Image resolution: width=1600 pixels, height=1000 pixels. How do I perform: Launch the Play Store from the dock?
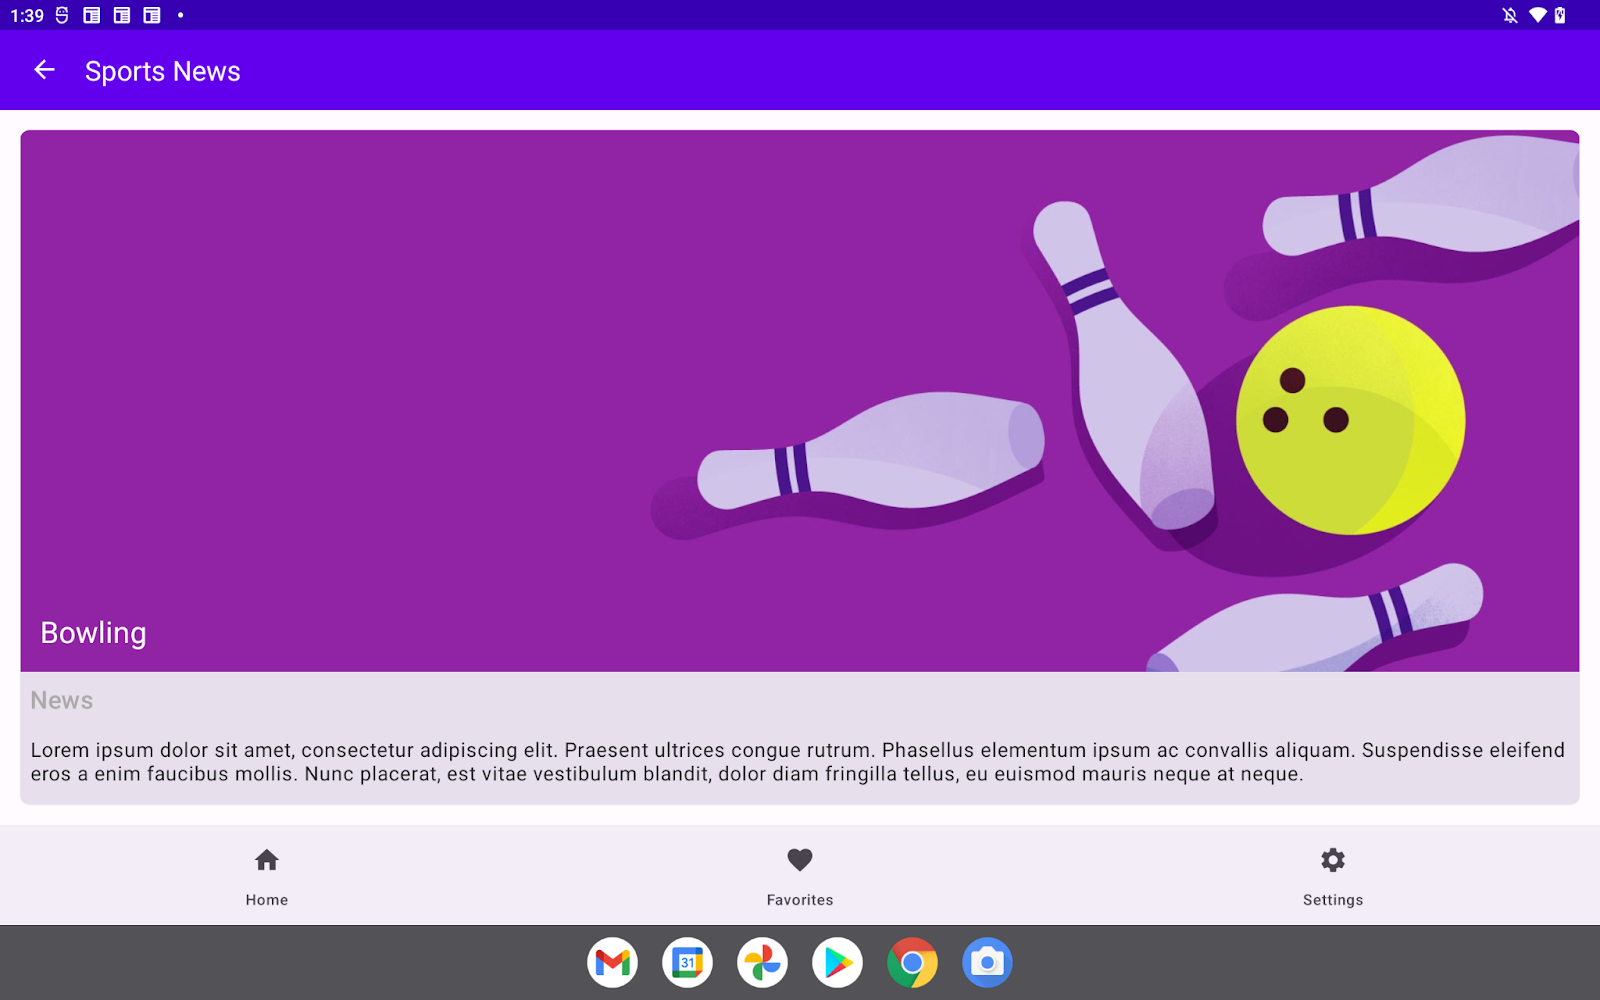tap(837, 962)
